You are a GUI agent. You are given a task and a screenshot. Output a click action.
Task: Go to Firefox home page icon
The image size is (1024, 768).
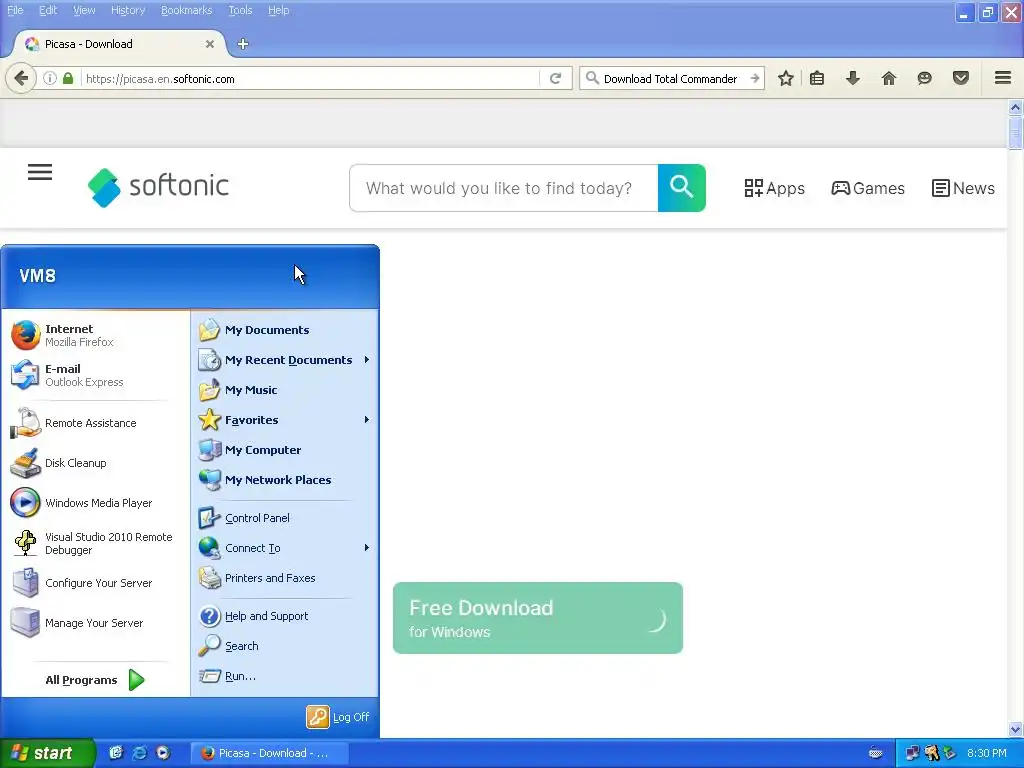coord(889,78)
